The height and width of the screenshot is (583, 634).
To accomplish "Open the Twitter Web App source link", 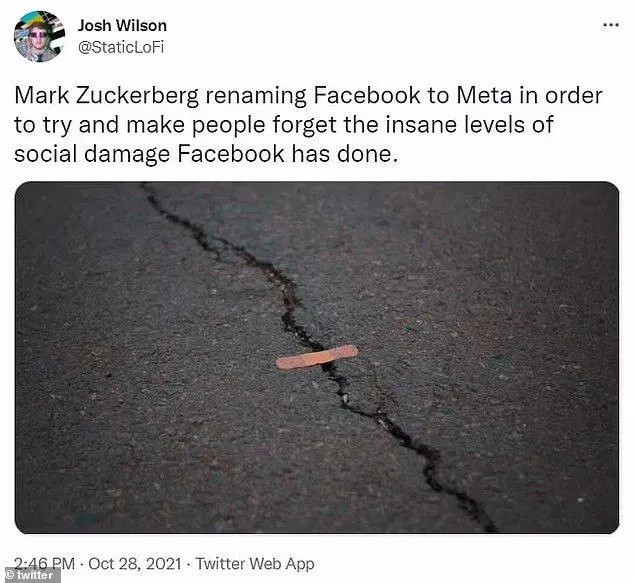I will pos(255,563).
